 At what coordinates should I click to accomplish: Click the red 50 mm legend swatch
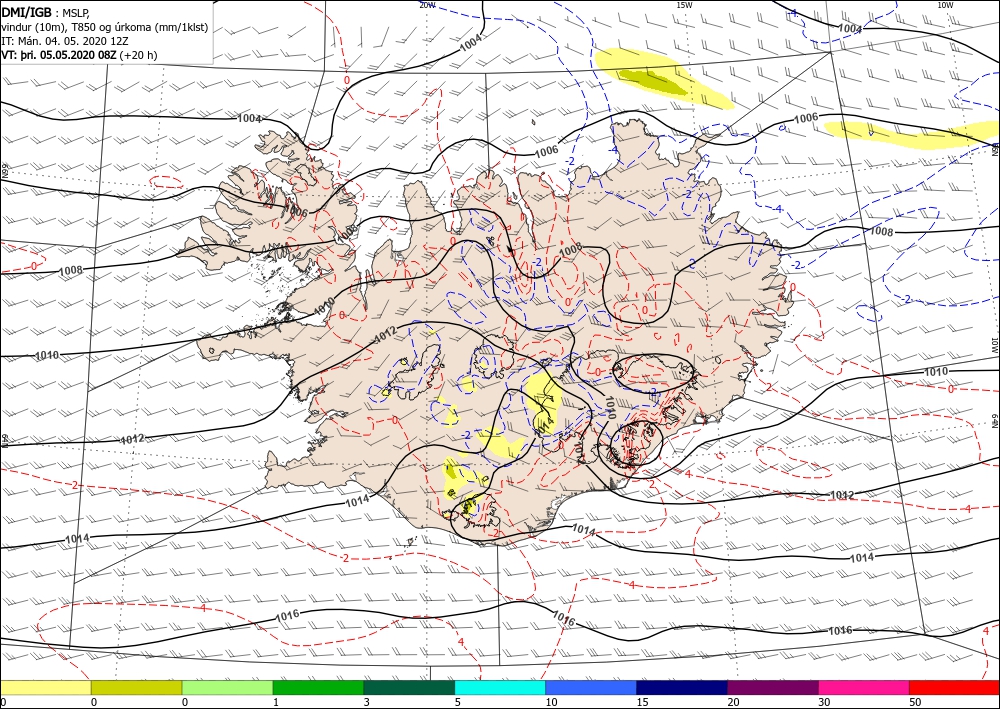pos(954,687)
